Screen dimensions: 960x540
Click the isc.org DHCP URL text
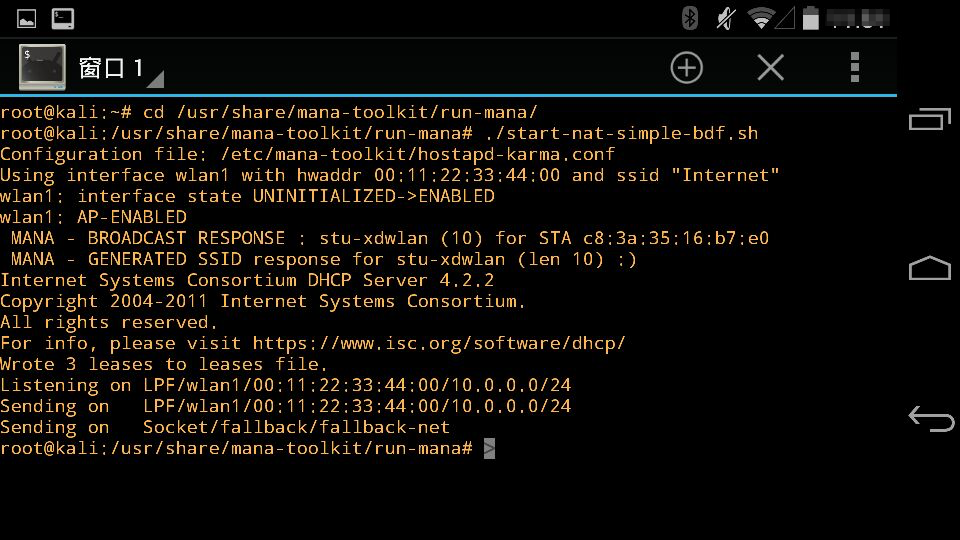click(439, 343)
